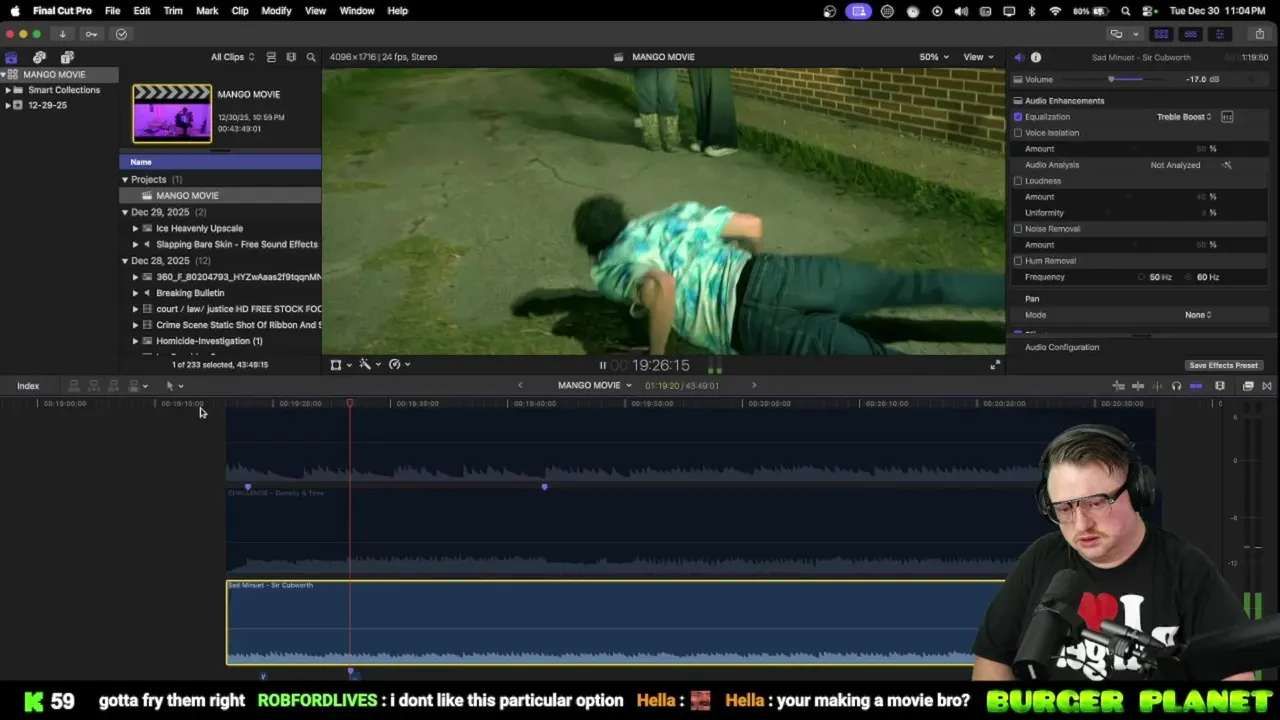The height and width of the screenshot is (720, 1280).
Task: Open timeline clip appearance options
Action: 1220,386
